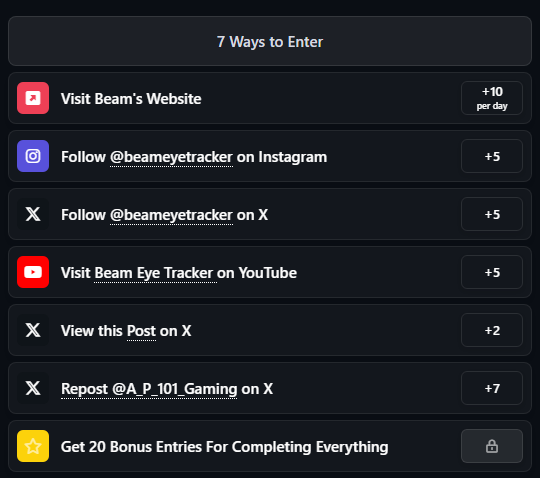Click the X icon next to View this Post
This screenshot has height=478, width=540.
pos(33,330)
